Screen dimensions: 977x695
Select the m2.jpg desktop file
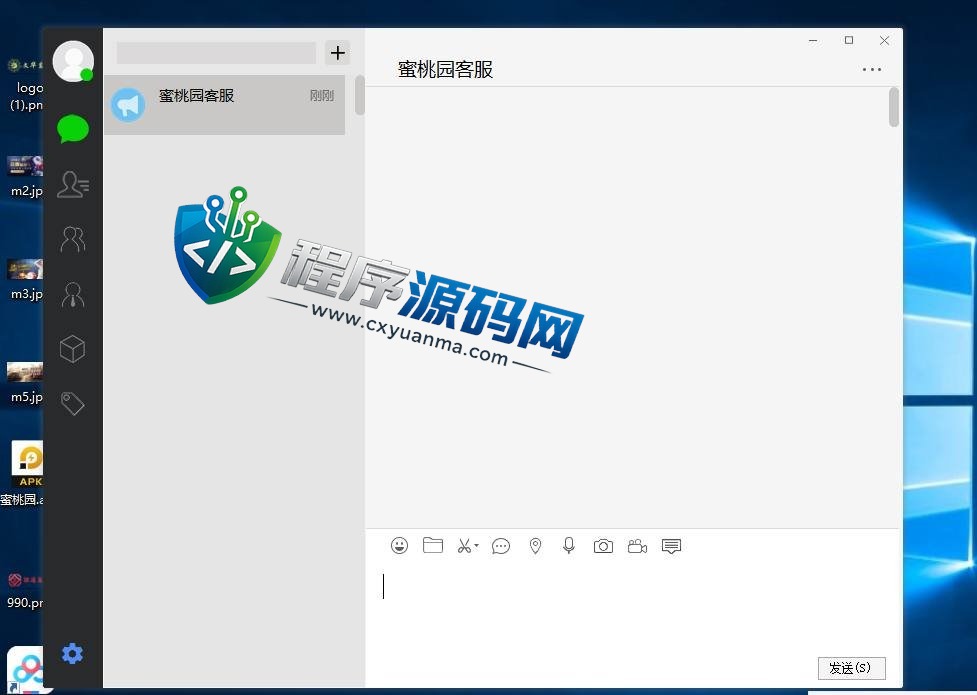click(x=26, y=177)
